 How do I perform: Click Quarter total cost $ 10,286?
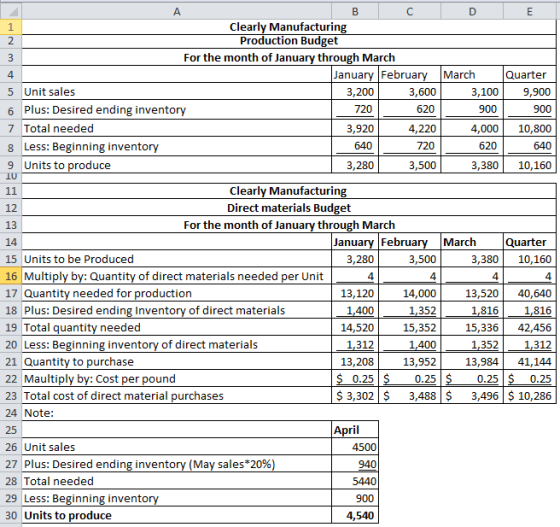coord(529,396)
